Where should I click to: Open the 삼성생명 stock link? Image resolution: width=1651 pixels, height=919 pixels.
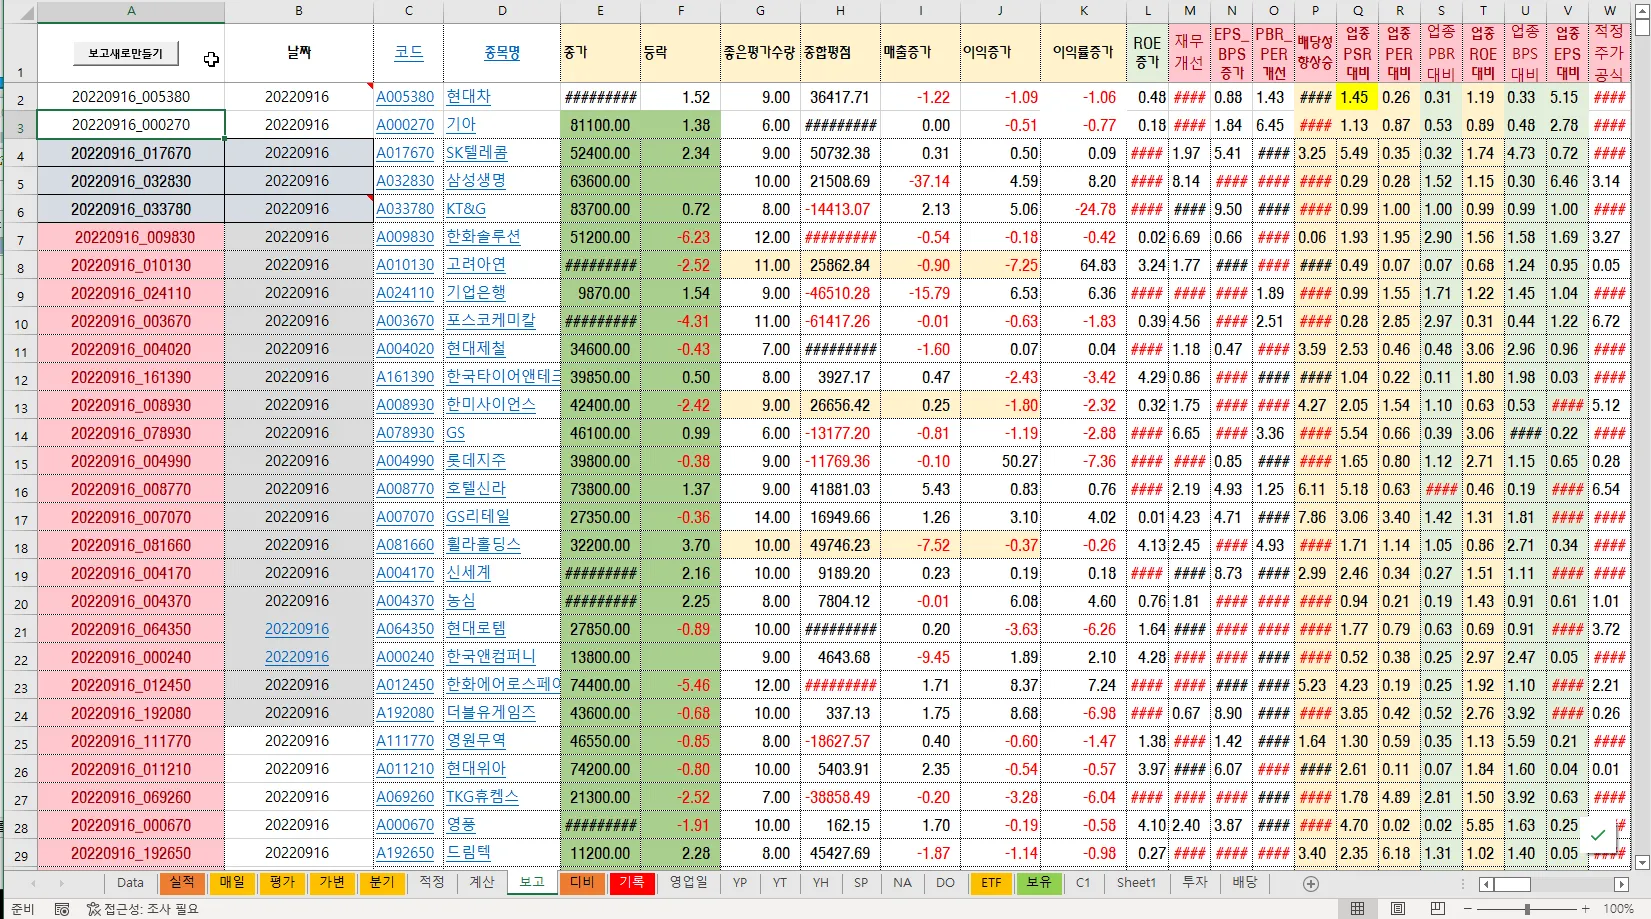pyautogui.click(x=476, y=181)
